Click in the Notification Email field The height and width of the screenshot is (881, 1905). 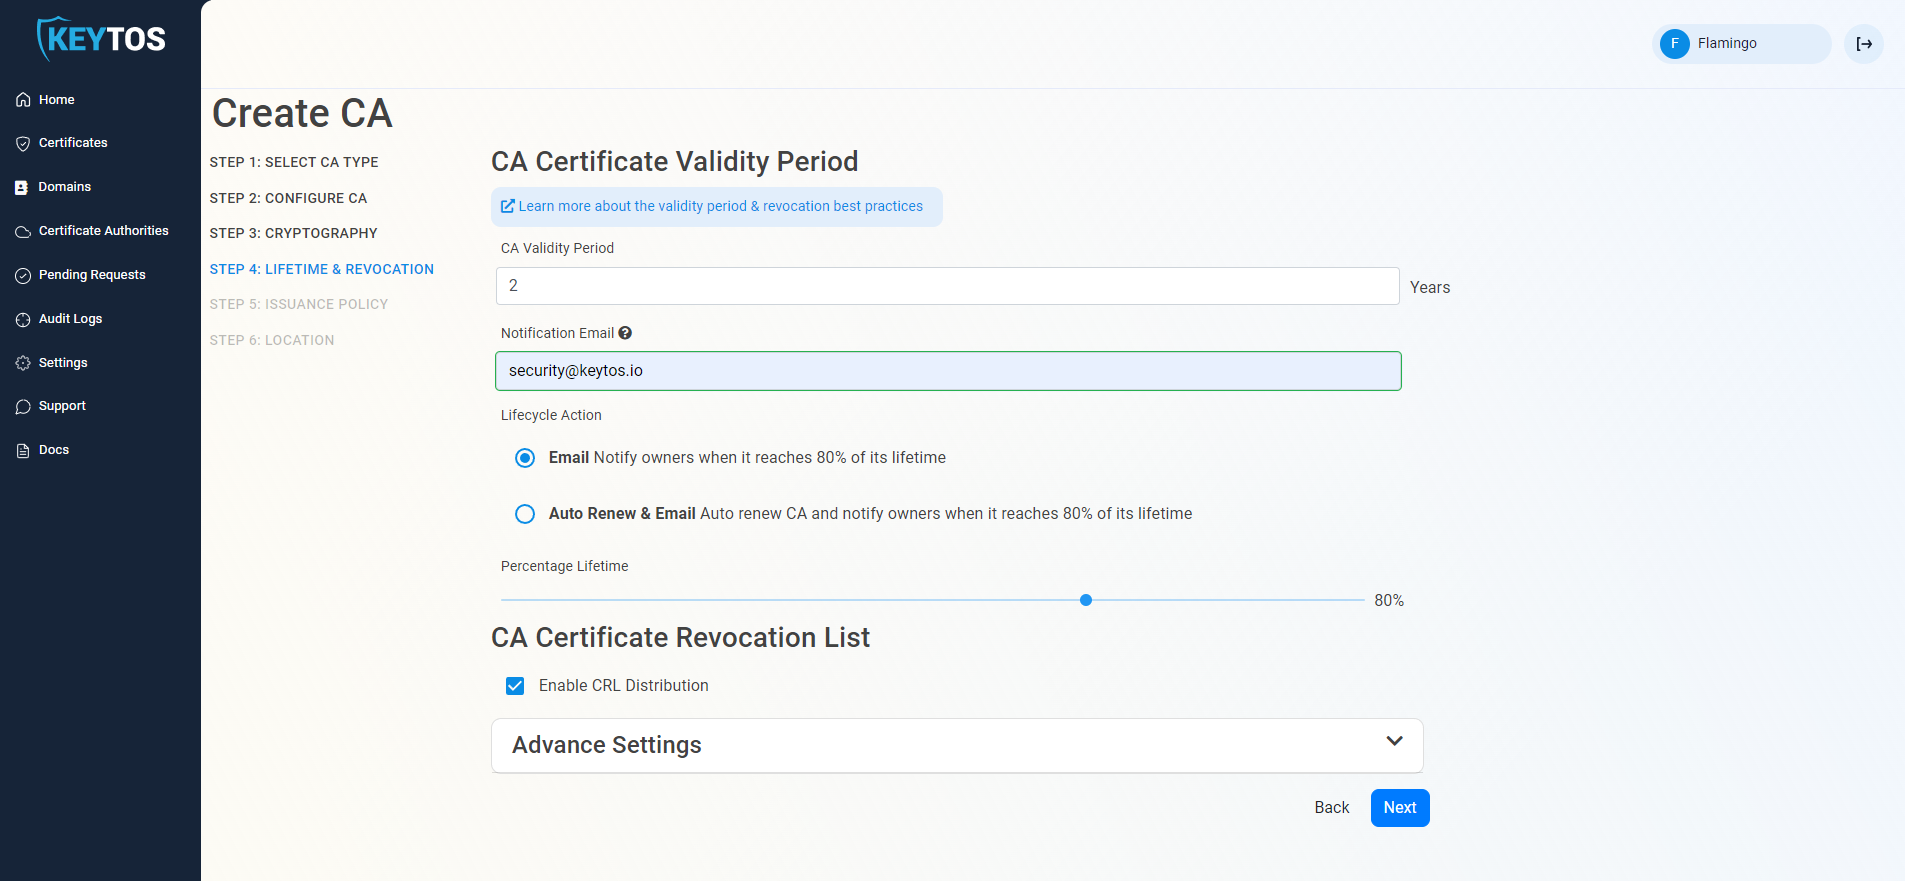click(948, 371)
